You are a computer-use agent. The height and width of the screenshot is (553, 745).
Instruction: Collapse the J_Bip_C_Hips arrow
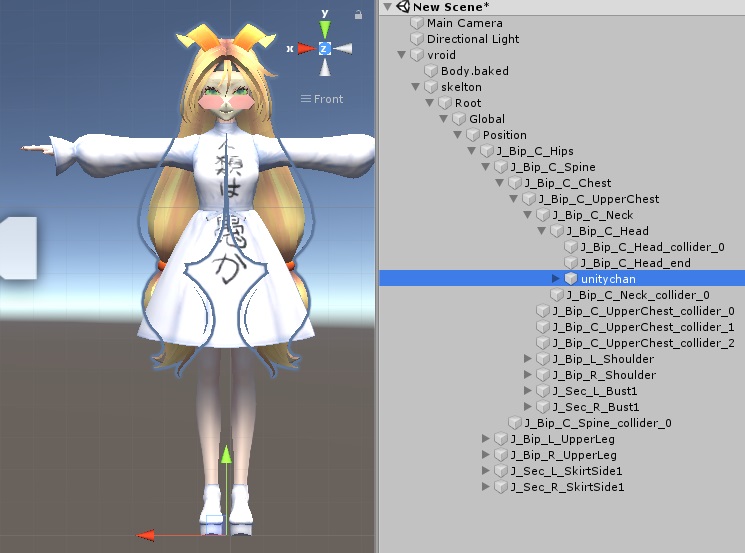(472, 151)
